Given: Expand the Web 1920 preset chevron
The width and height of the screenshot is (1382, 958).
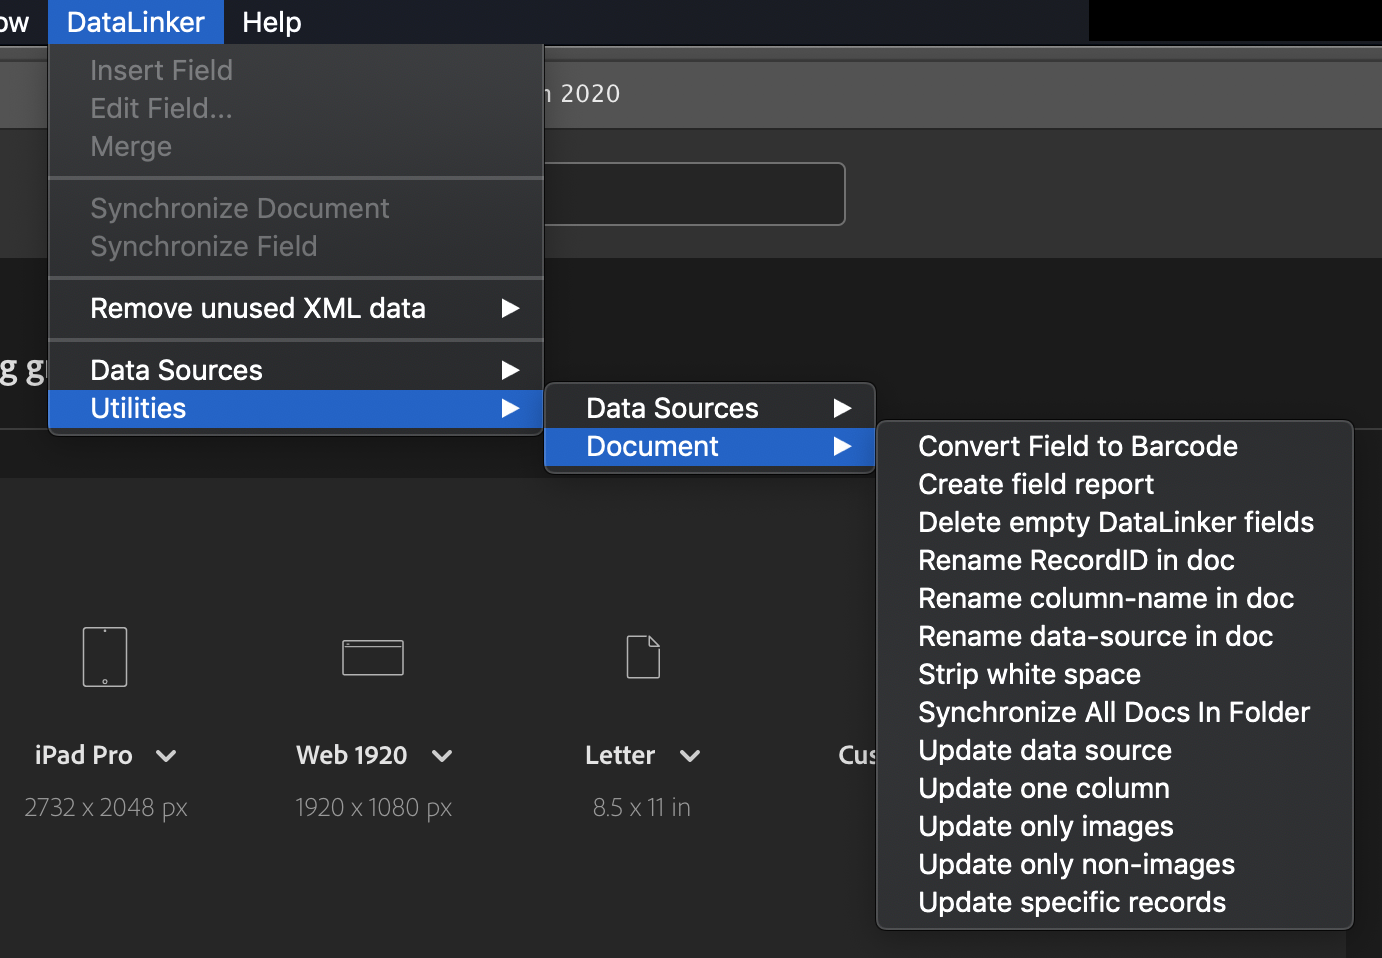Looking at the screenshot, I should (x=442, y=756).
